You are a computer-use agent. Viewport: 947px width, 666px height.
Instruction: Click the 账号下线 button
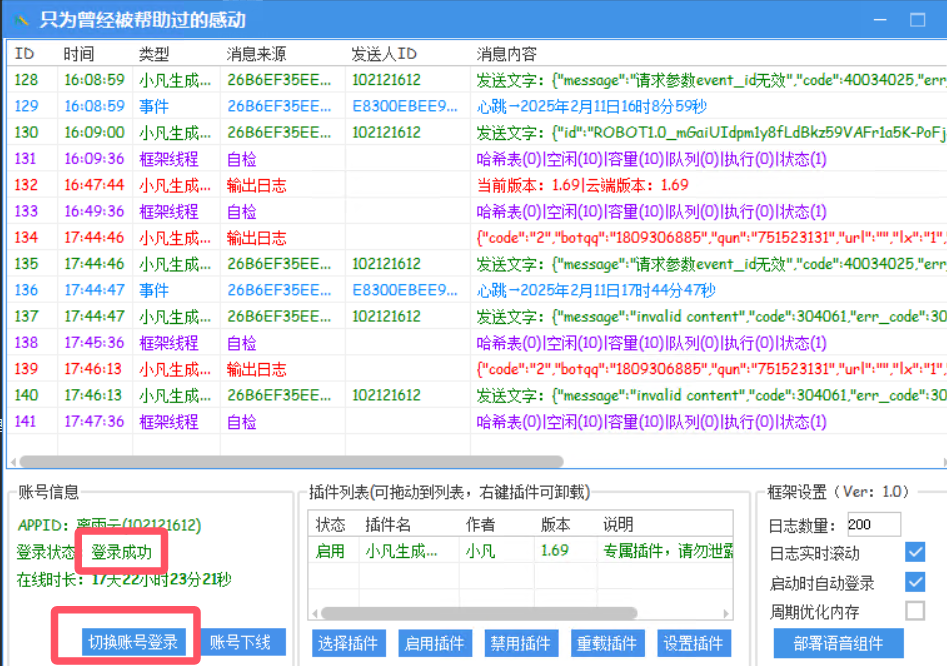[x=244, y=642]
